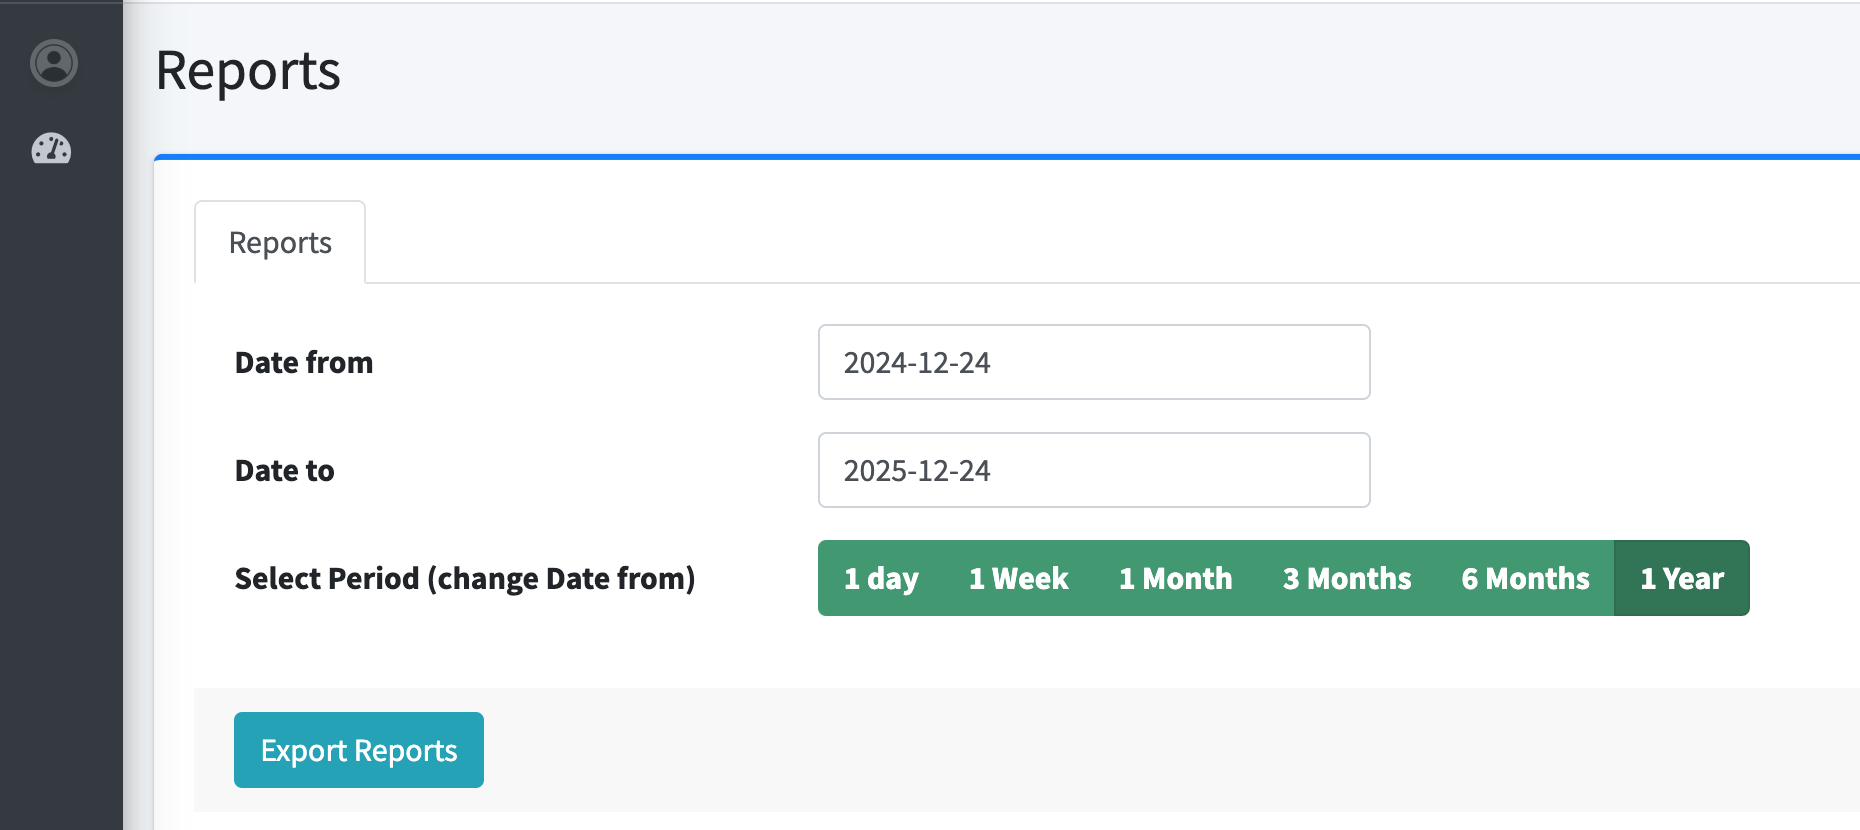Screen dimensions: 1860x830
Task: Click the Reports page heading
Action: tap(248, 71)
